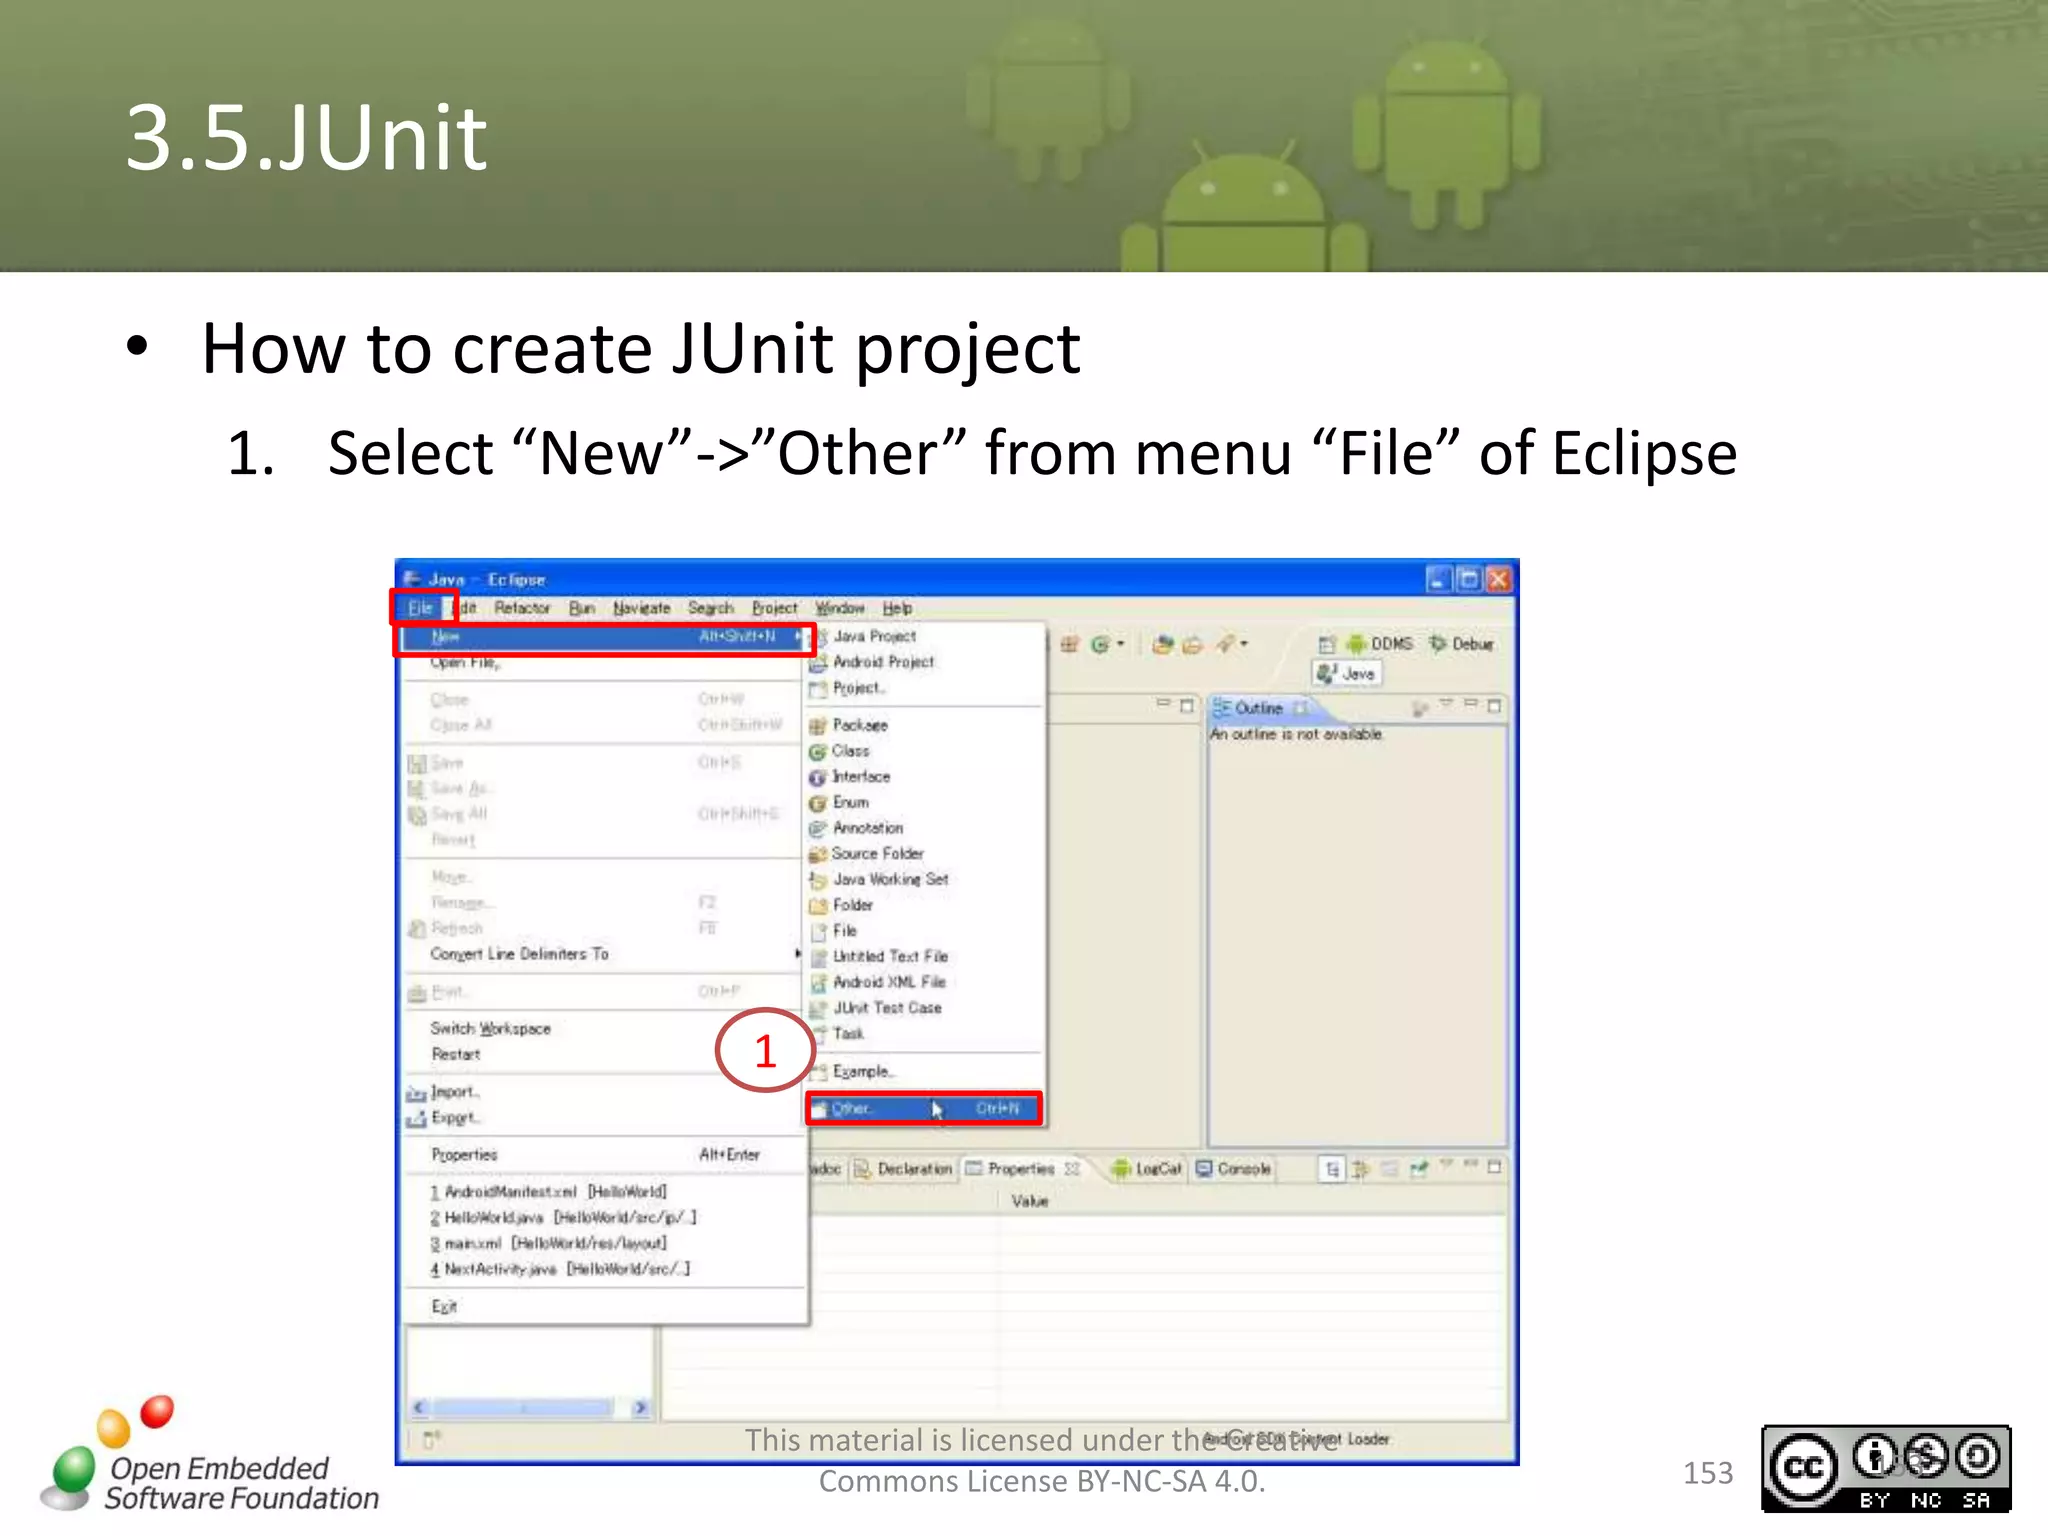2048x1536 pixels.
Task: Open the Run menu
Action: [x=582, y=607]
